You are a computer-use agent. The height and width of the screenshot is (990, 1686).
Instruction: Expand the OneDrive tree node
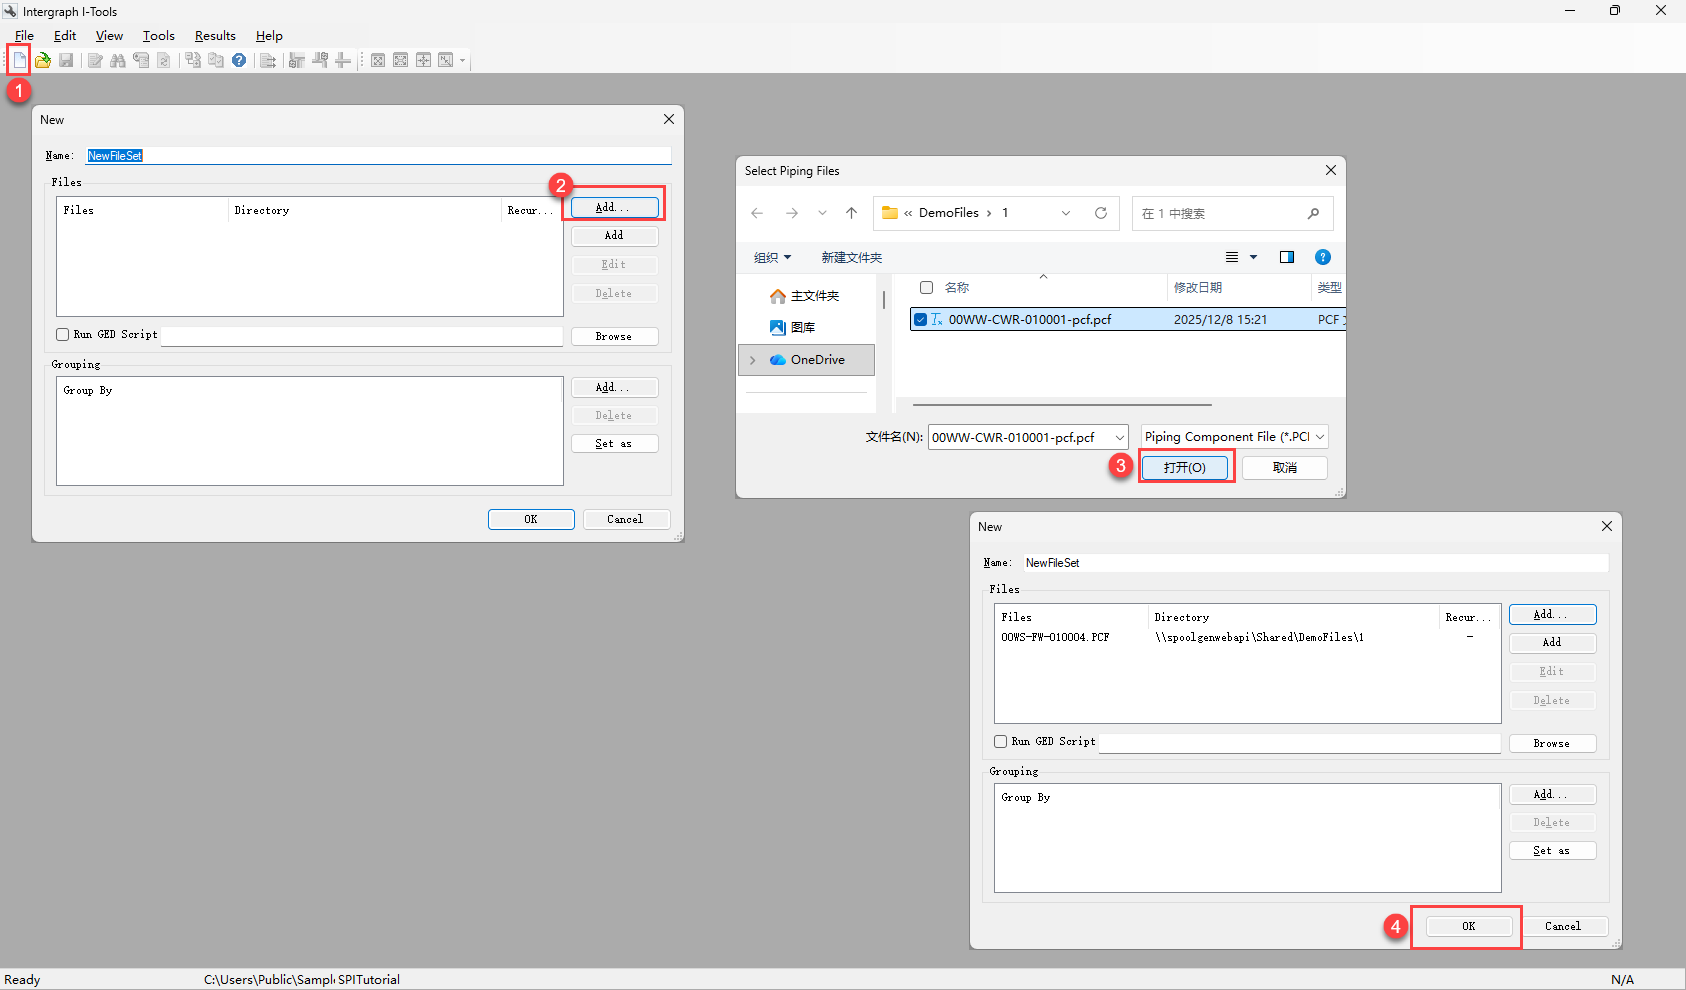click(x=753, y=360)
